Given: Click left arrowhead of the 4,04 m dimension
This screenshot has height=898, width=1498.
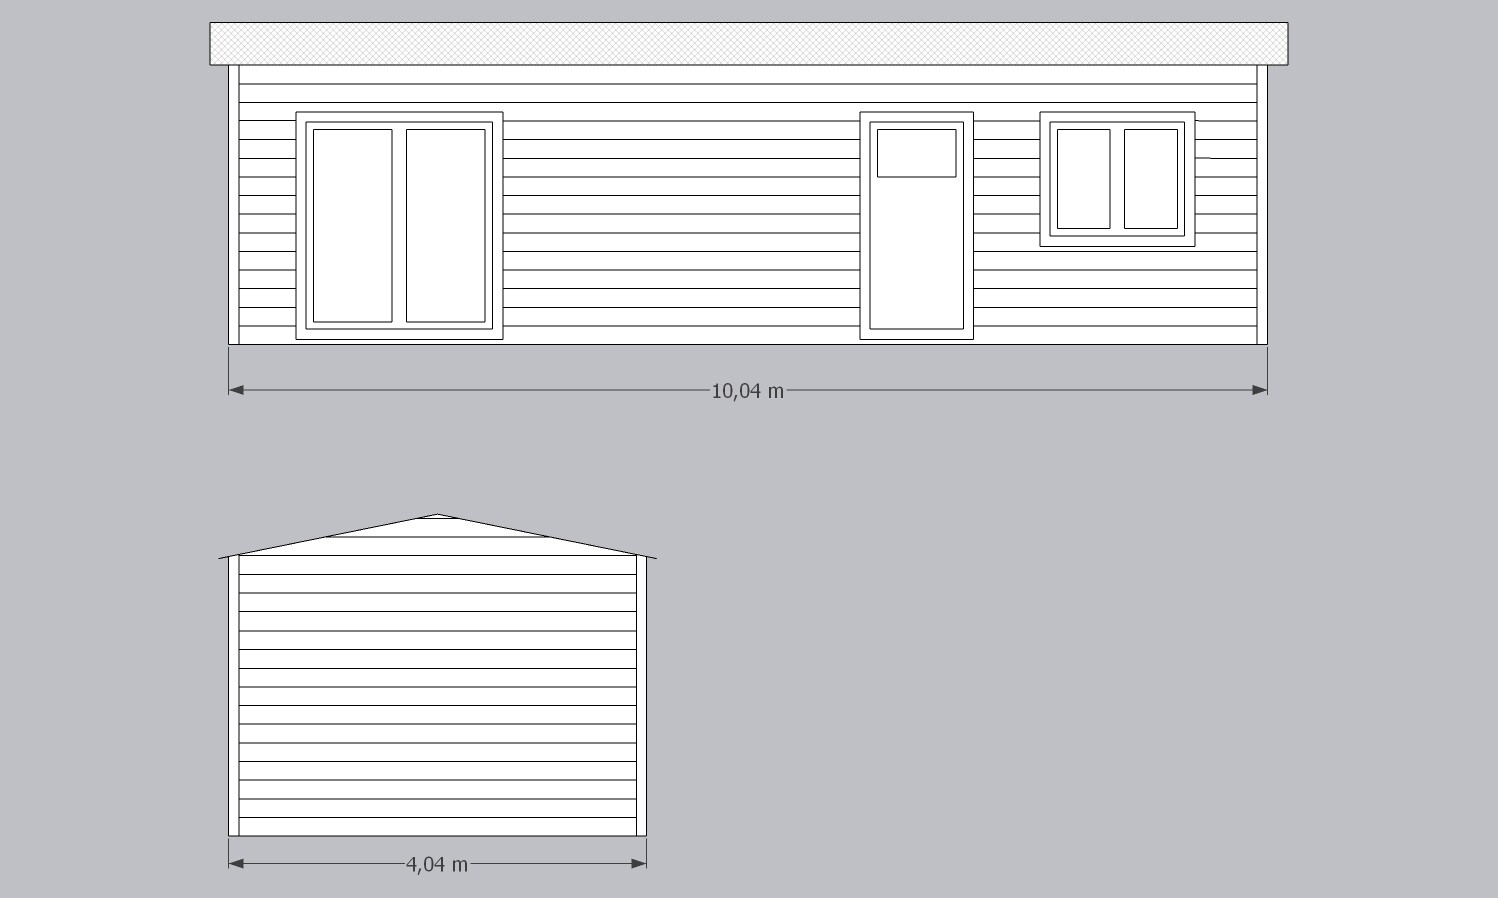Looking at the screenshot, I should pyautogui.click(x=237, y=863).
